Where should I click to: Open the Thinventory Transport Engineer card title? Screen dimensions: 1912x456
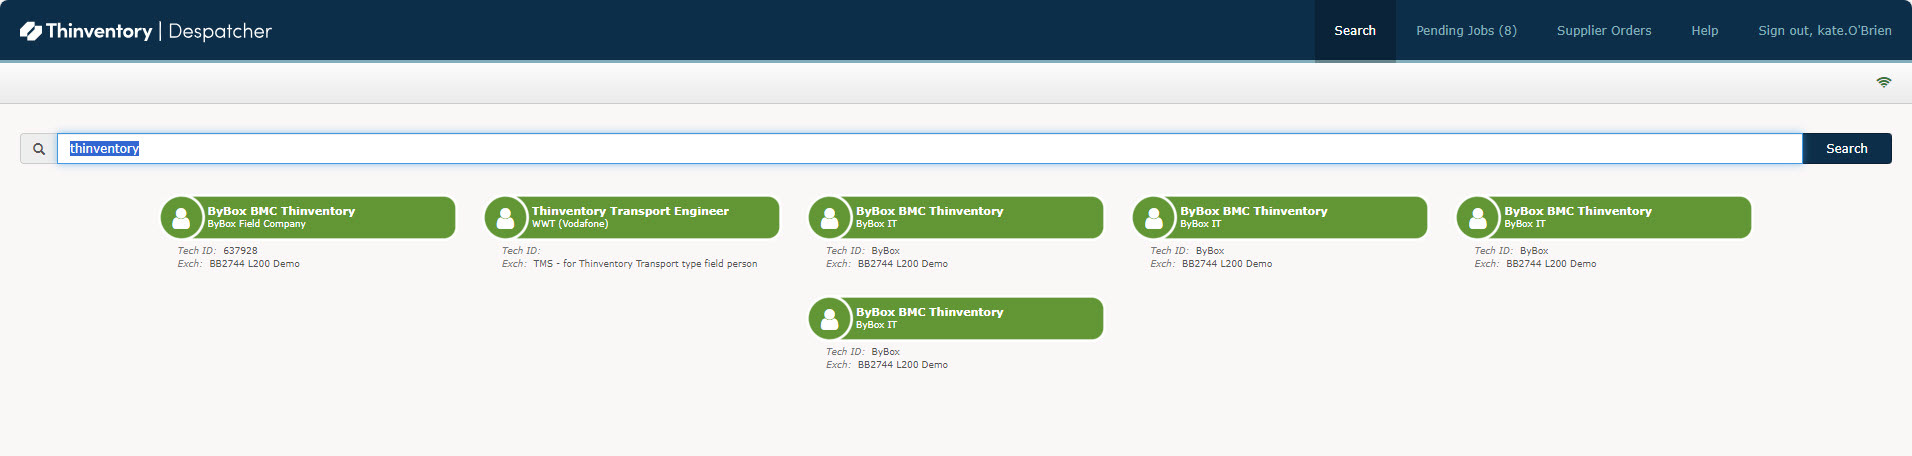coord(630,211)
